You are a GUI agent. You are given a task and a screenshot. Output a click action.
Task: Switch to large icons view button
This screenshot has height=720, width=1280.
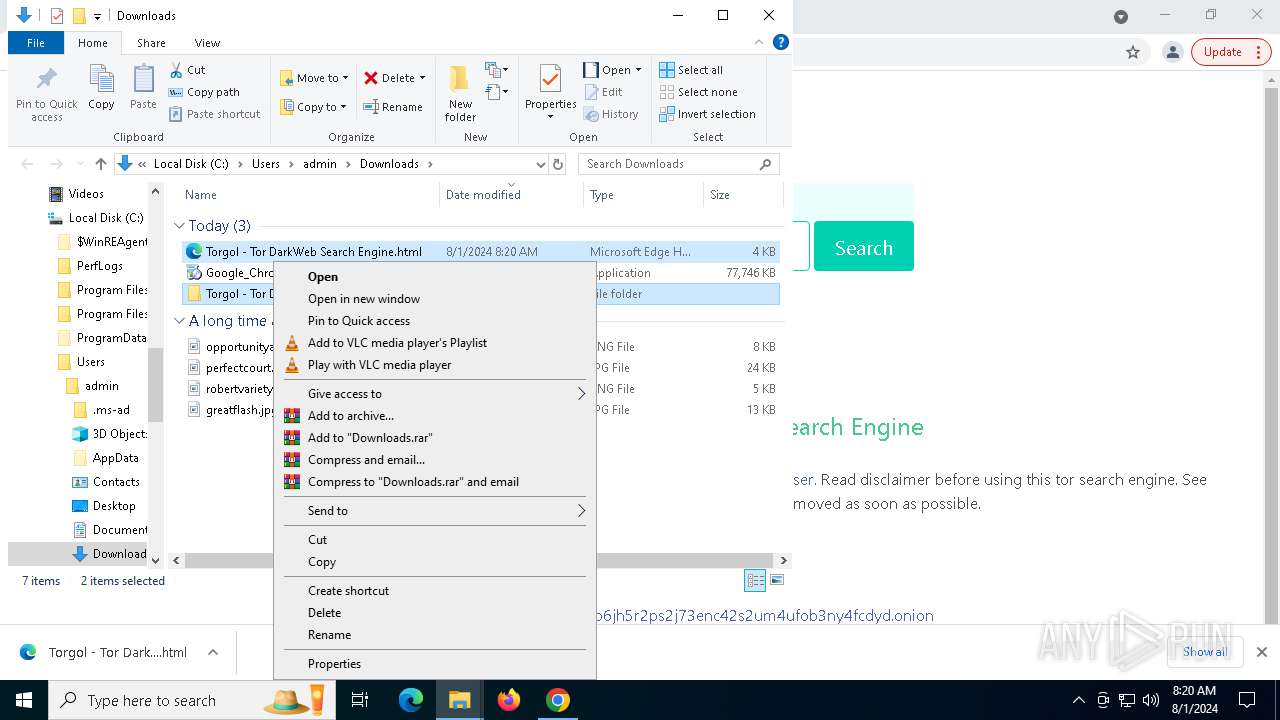777,580
